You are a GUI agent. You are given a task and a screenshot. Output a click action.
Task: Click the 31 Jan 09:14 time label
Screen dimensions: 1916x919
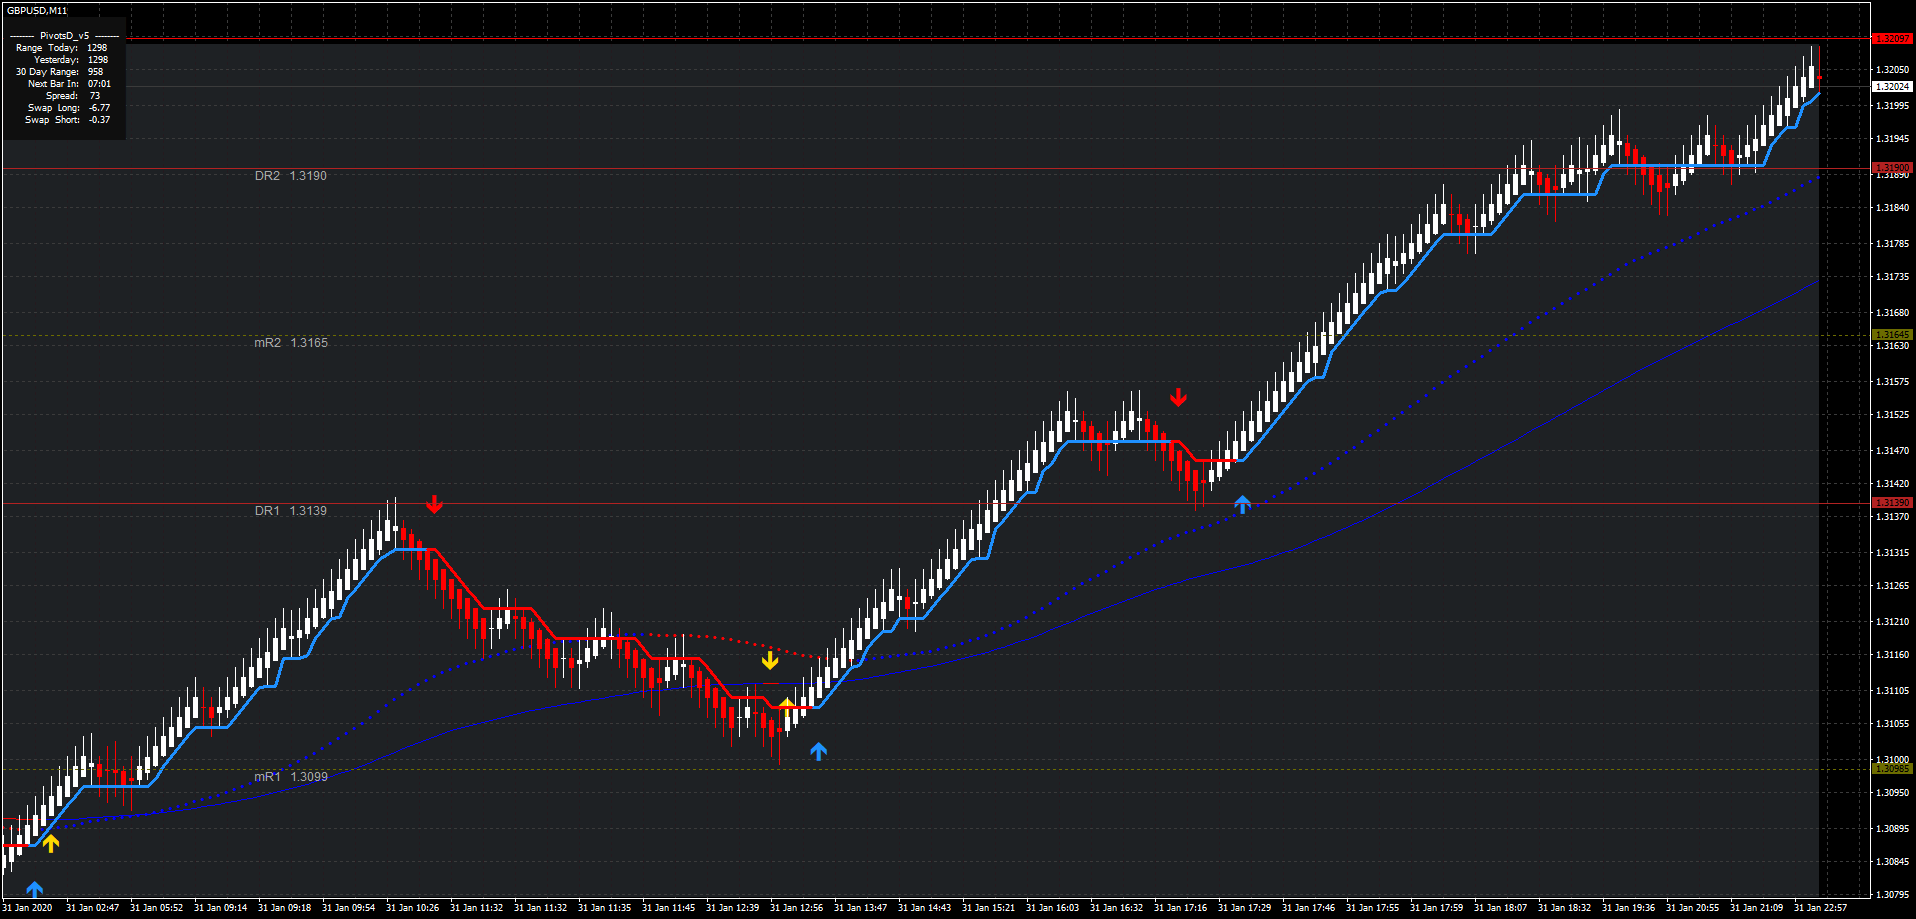220,908
